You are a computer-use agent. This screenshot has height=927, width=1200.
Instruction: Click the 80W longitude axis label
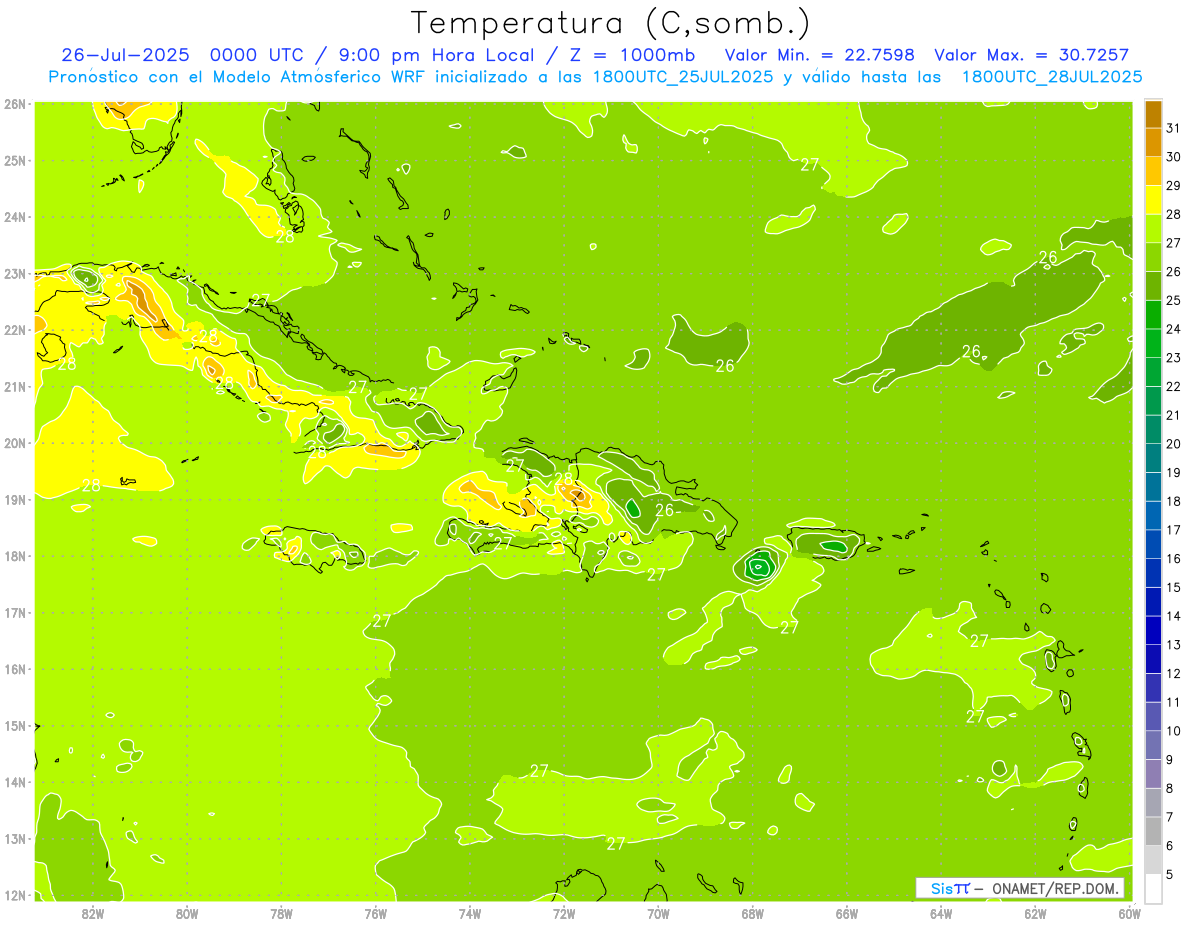coord(187,913)
